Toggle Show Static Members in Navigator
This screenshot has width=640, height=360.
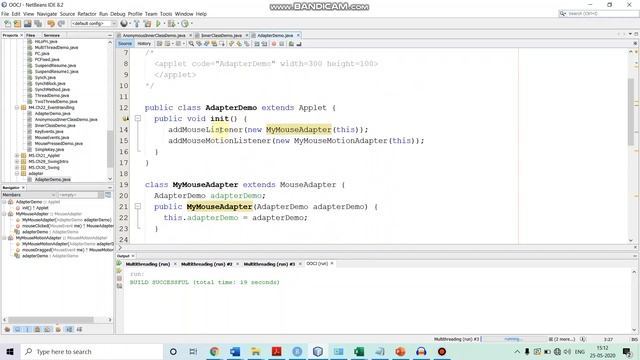click(27, 329)
